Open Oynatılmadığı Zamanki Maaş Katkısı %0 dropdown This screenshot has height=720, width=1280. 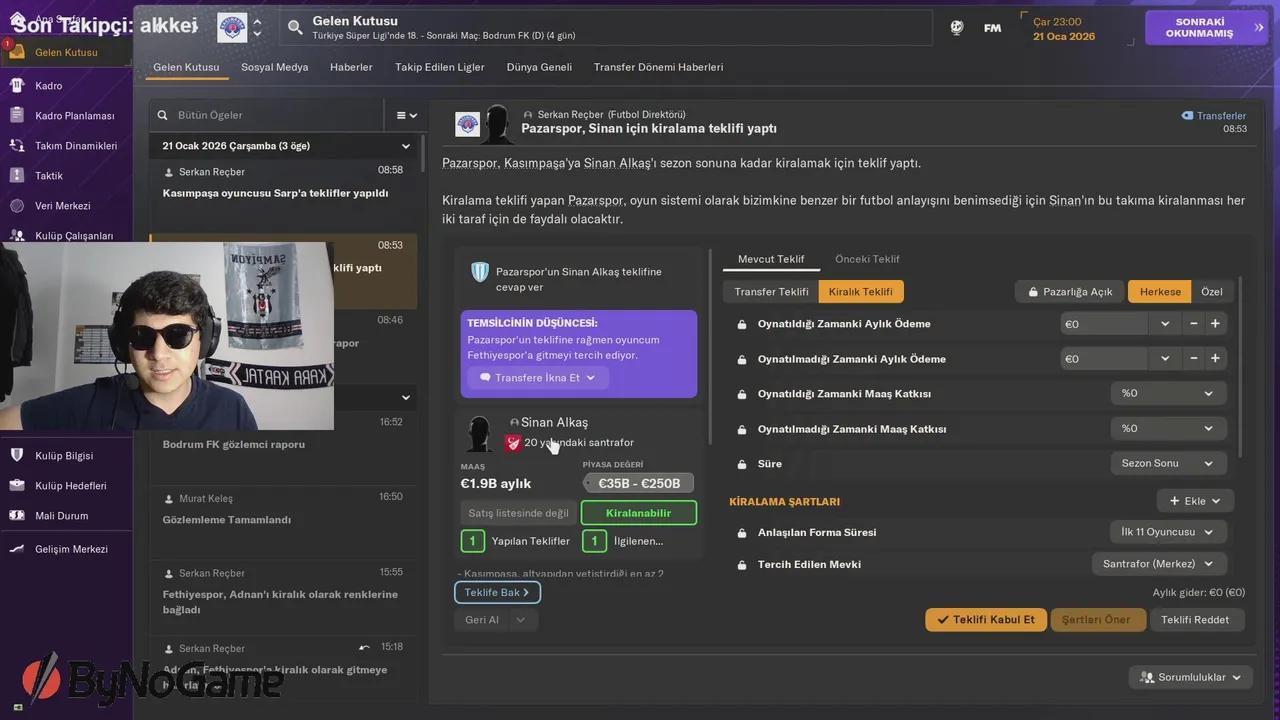[x=1168, y=428]
